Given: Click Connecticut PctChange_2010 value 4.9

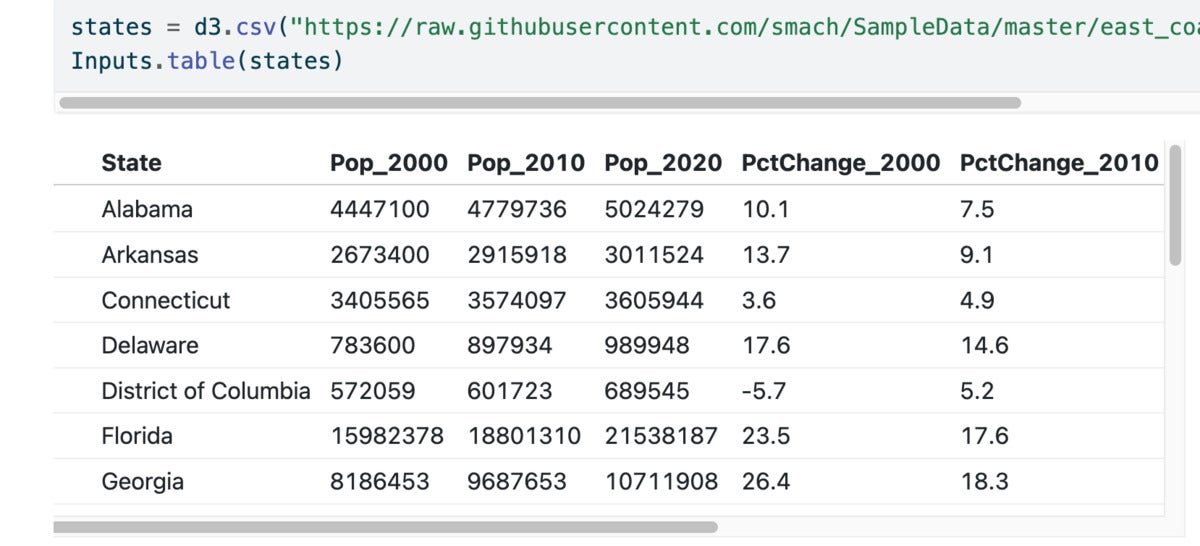Looking at the screenshot, I should tap(977, 300).
